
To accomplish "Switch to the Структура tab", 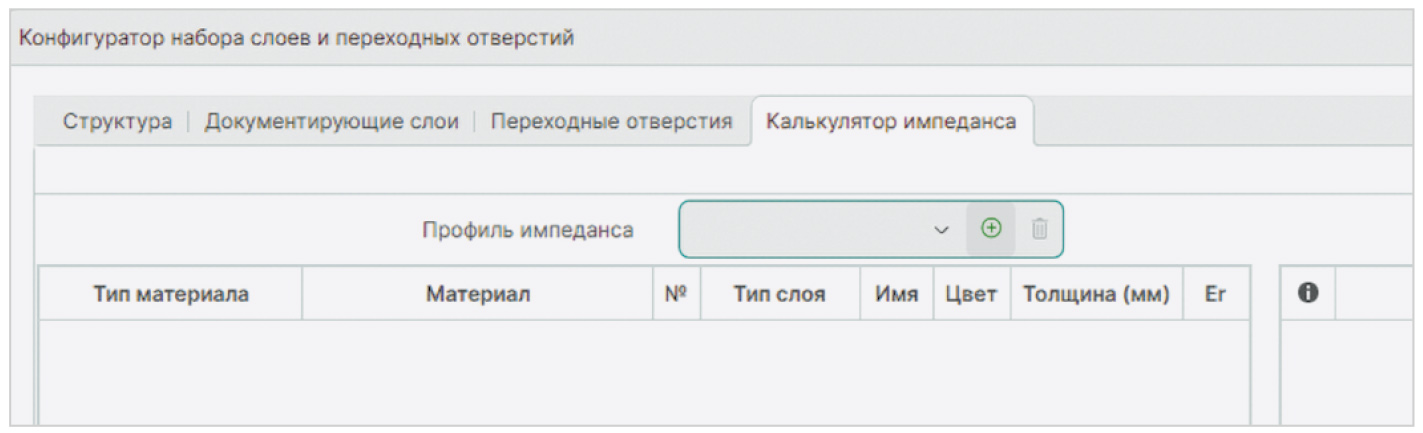I will point(117,122).
